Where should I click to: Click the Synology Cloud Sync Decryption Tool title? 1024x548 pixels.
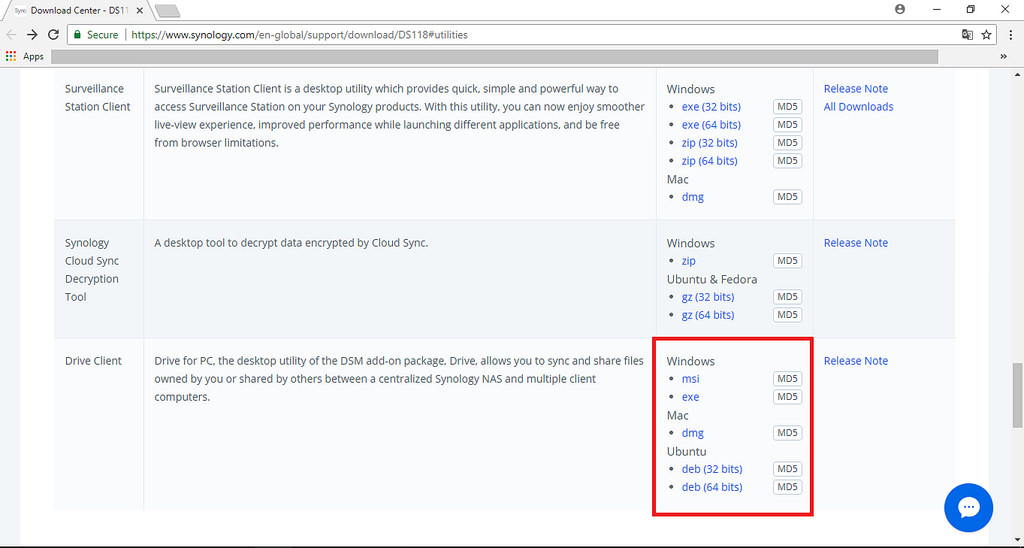(x=91, y=270)
